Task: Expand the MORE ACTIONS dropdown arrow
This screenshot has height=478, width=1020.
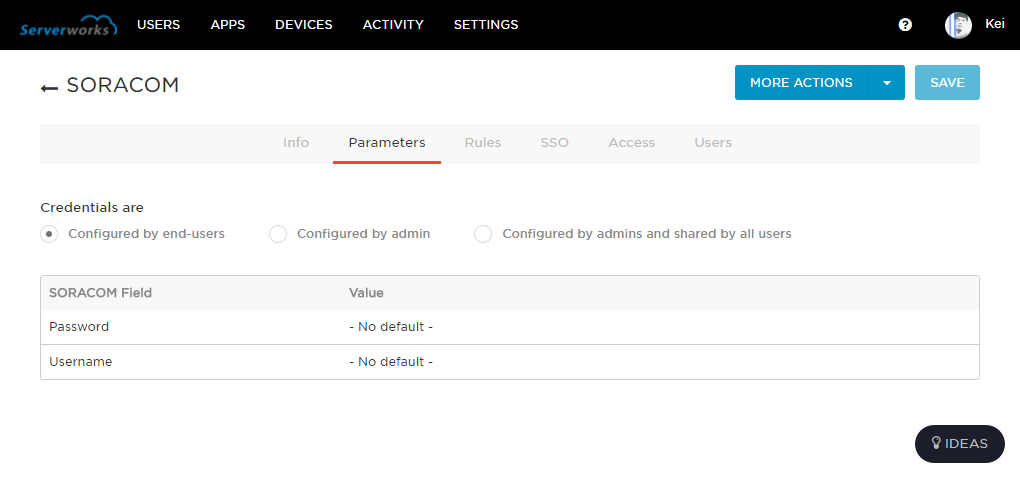Action: click(887, 83)
